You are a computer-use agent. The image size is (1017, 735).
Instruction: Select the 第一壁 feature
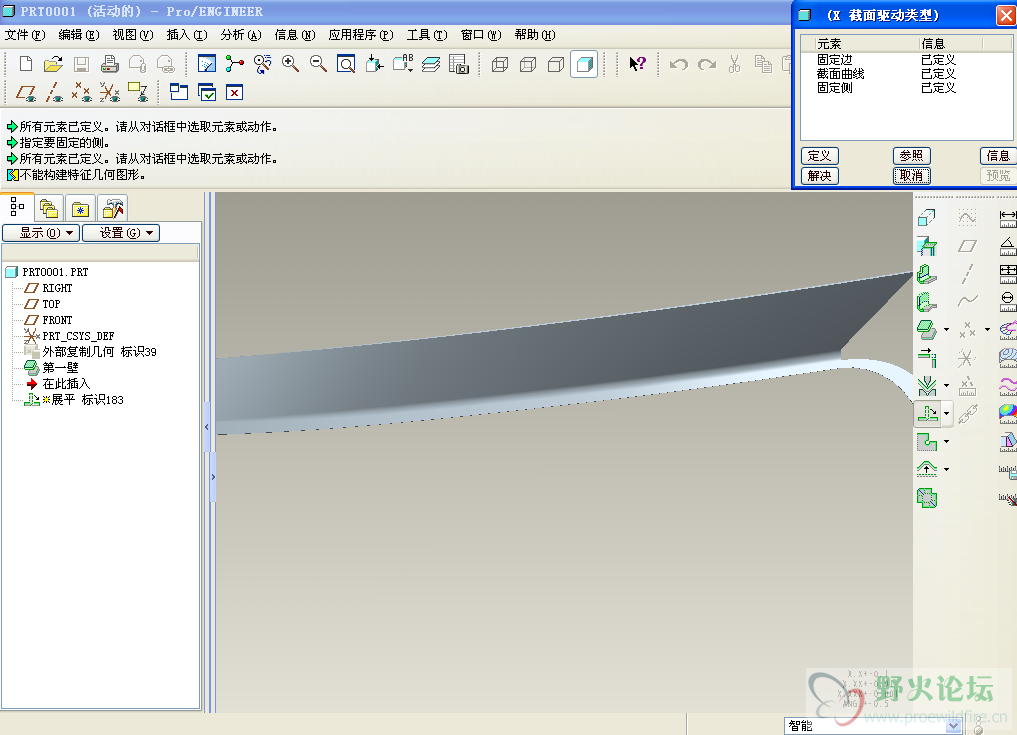click(x=60, y=368)
